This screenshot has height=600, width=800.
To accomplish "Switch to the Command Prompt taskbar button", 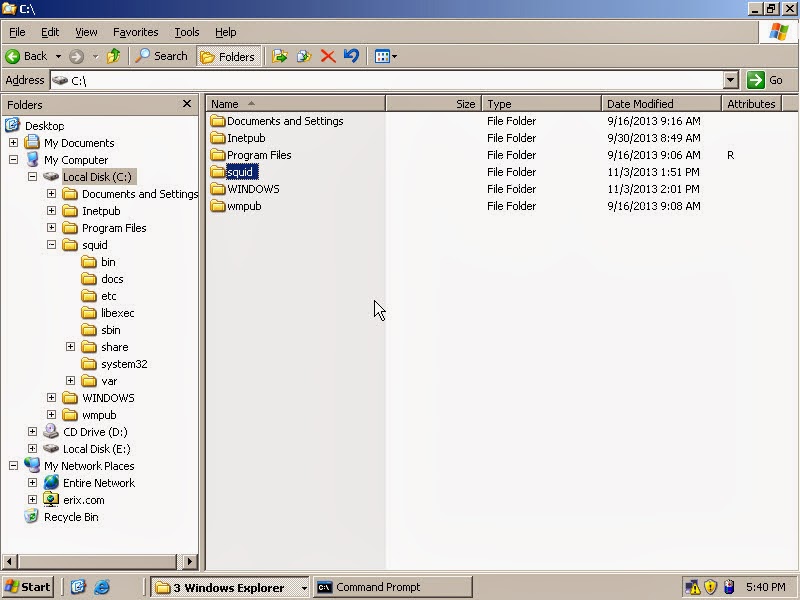I will point(392,587).
